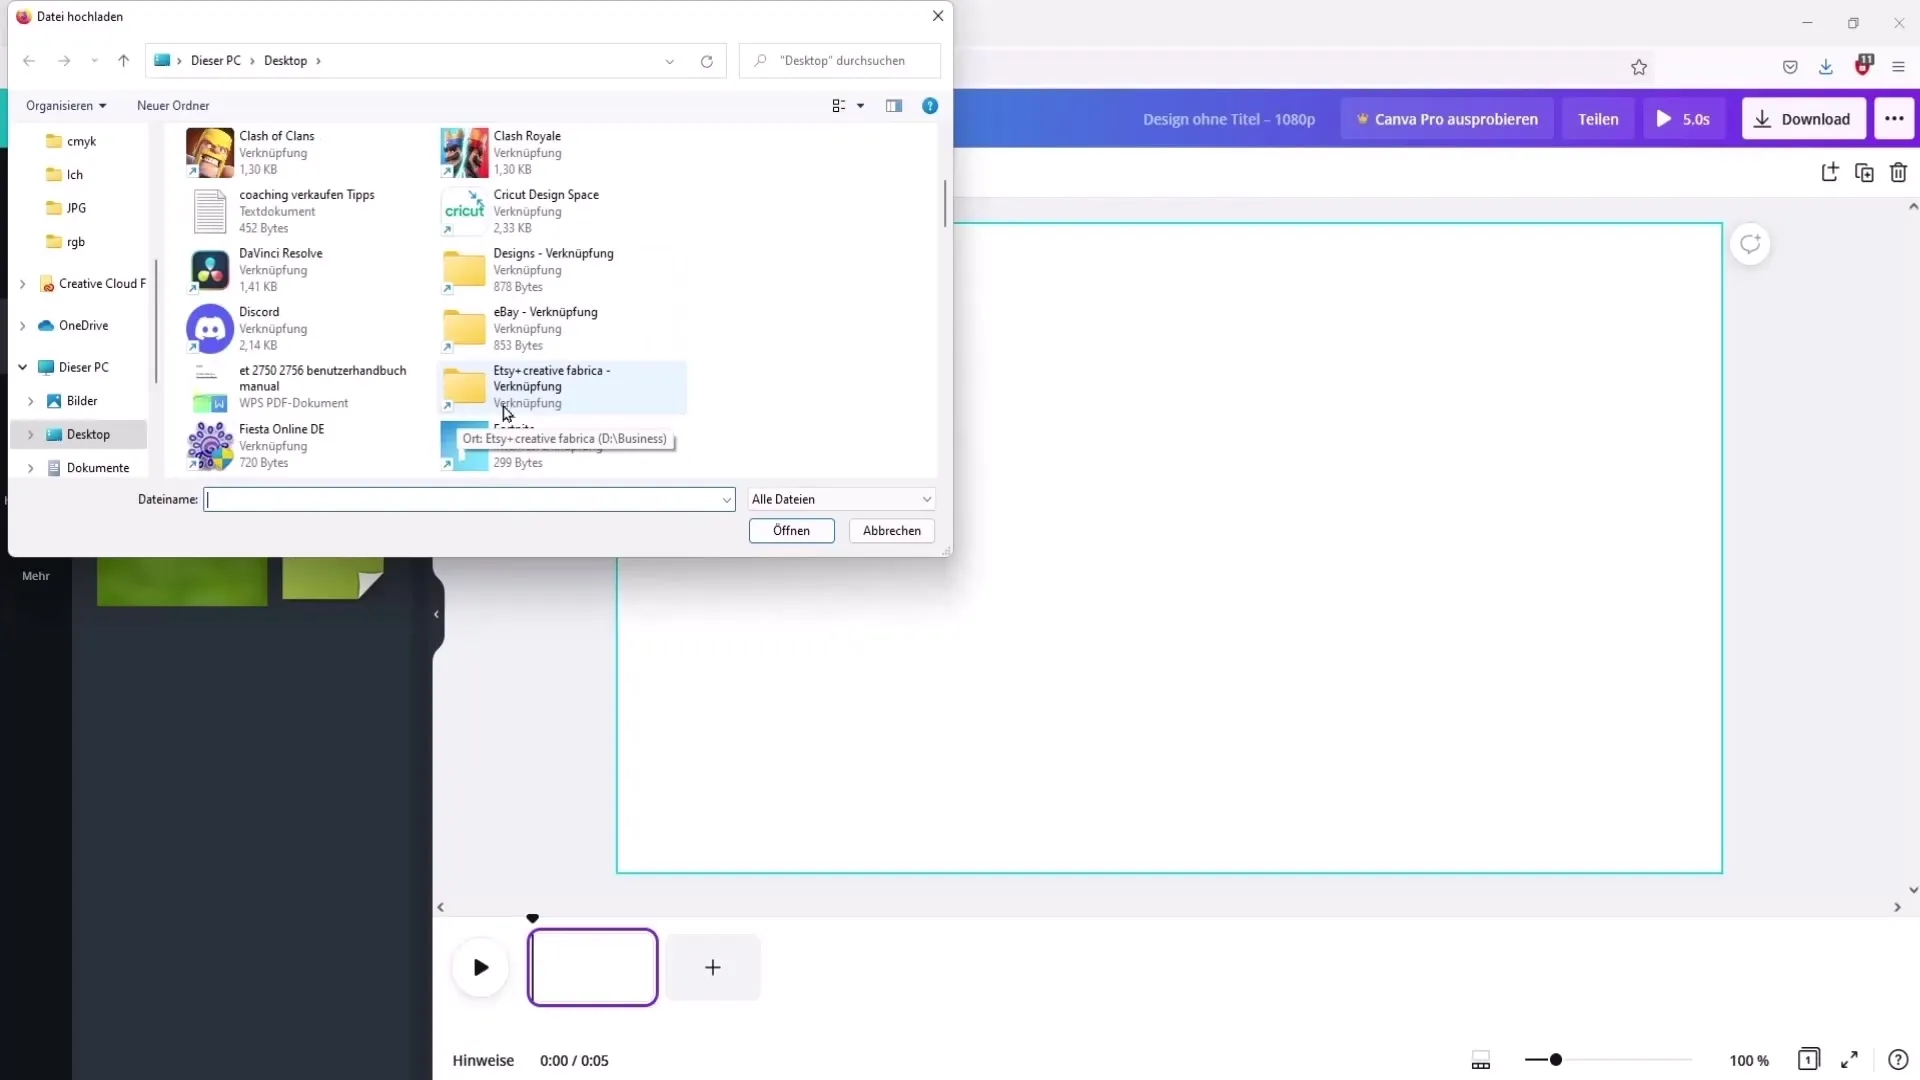This screenshot has height=1080, width=1920.
Task: Select Desktop in the navigation tree
Action: point(88,435)
